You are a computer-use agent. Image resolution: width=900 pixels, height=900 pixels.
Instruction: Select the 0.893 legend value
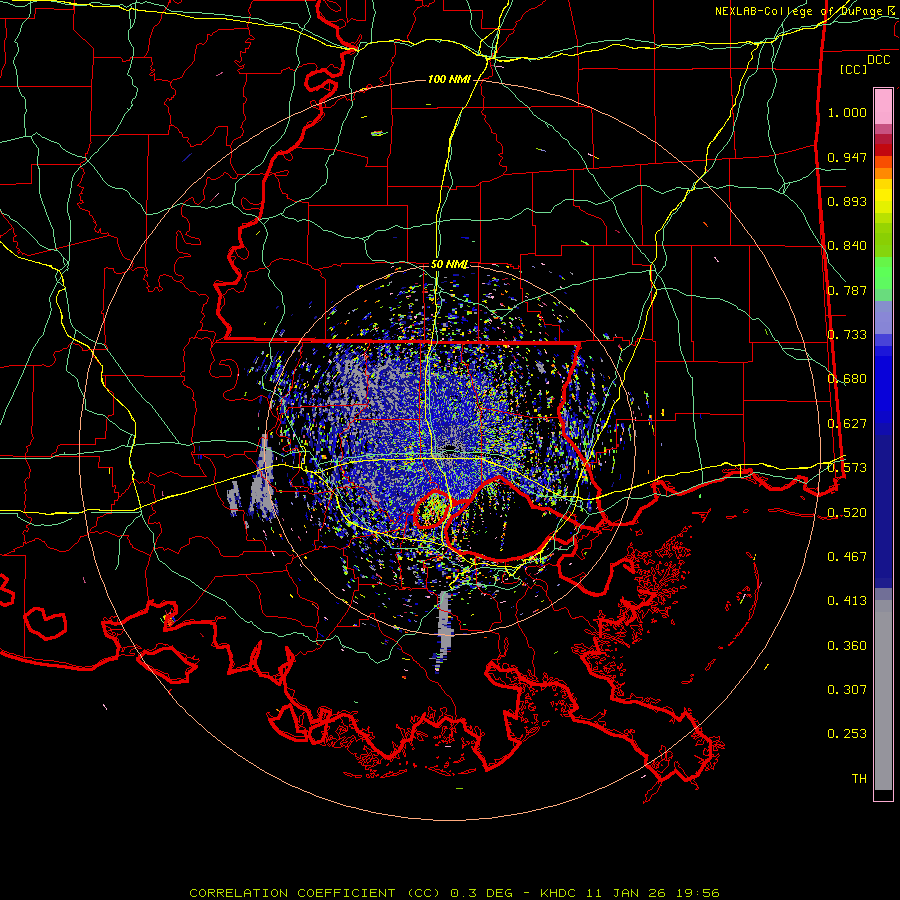tap(847, 201)
